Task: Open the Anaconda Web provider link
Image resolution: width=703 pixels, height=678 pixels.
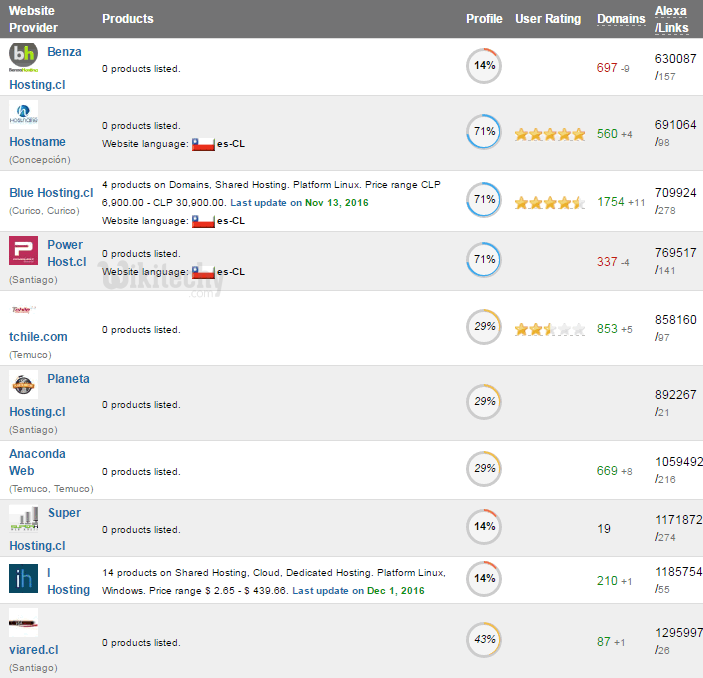Action: [x=37, y=462]
